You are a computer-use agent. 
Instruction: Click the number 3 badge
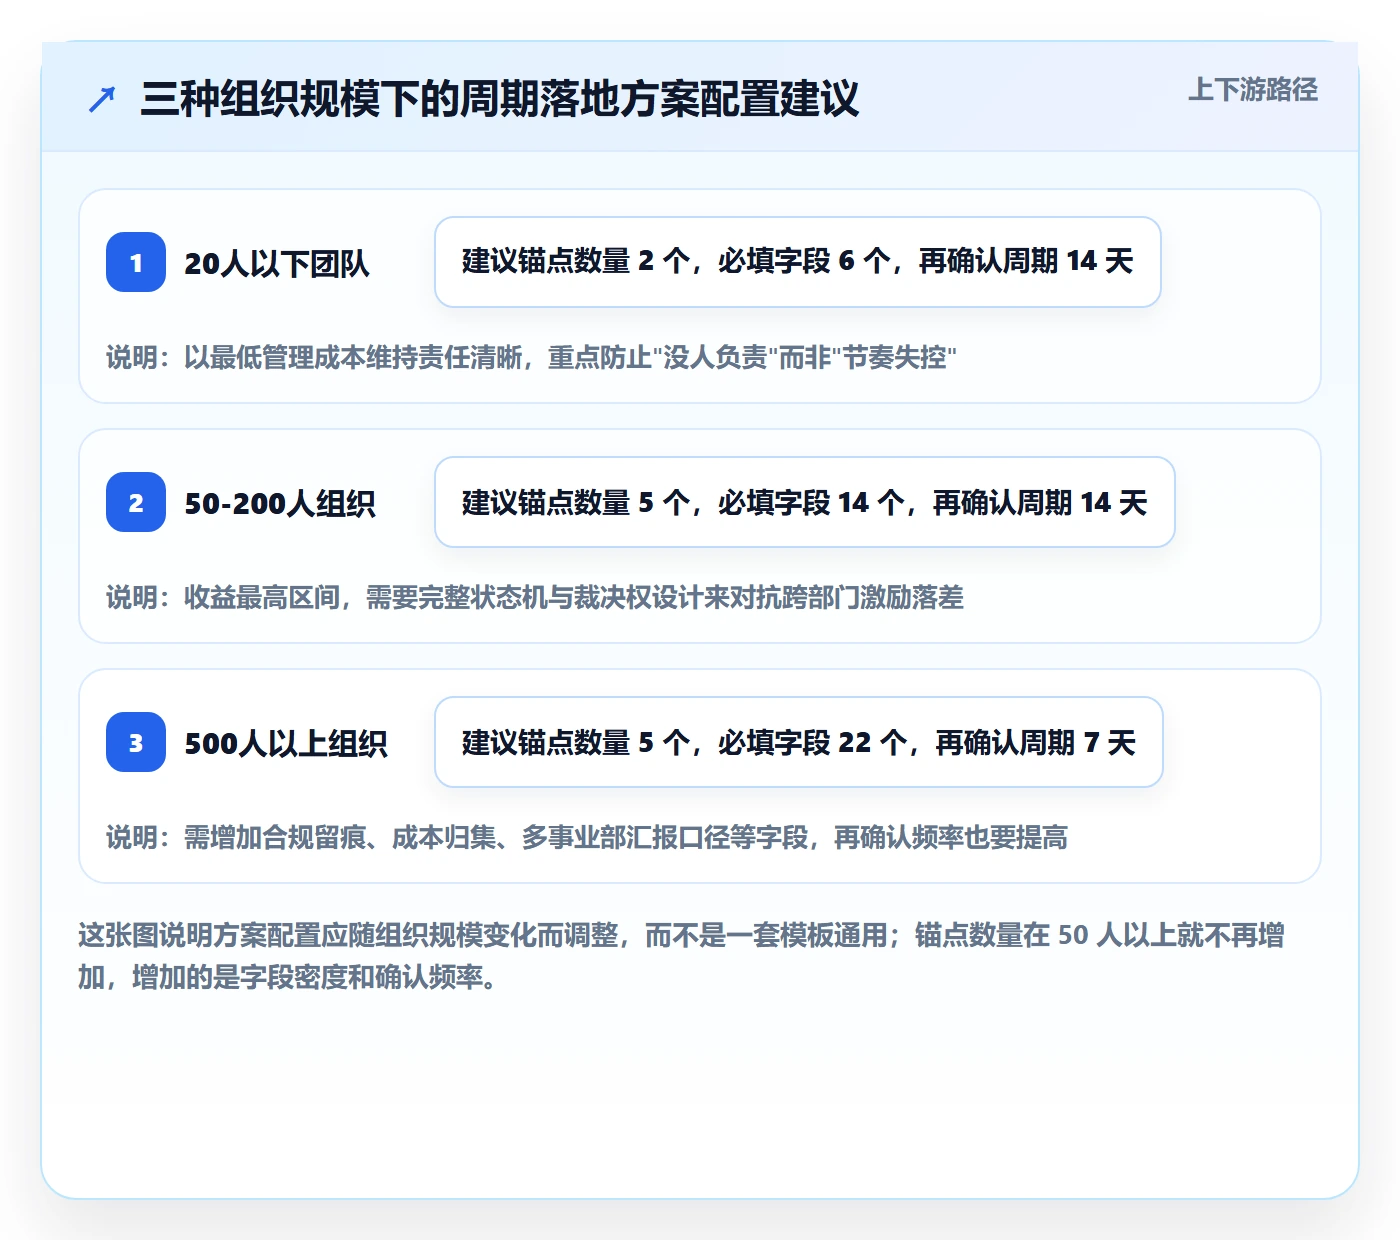click(x=136, y=742)
